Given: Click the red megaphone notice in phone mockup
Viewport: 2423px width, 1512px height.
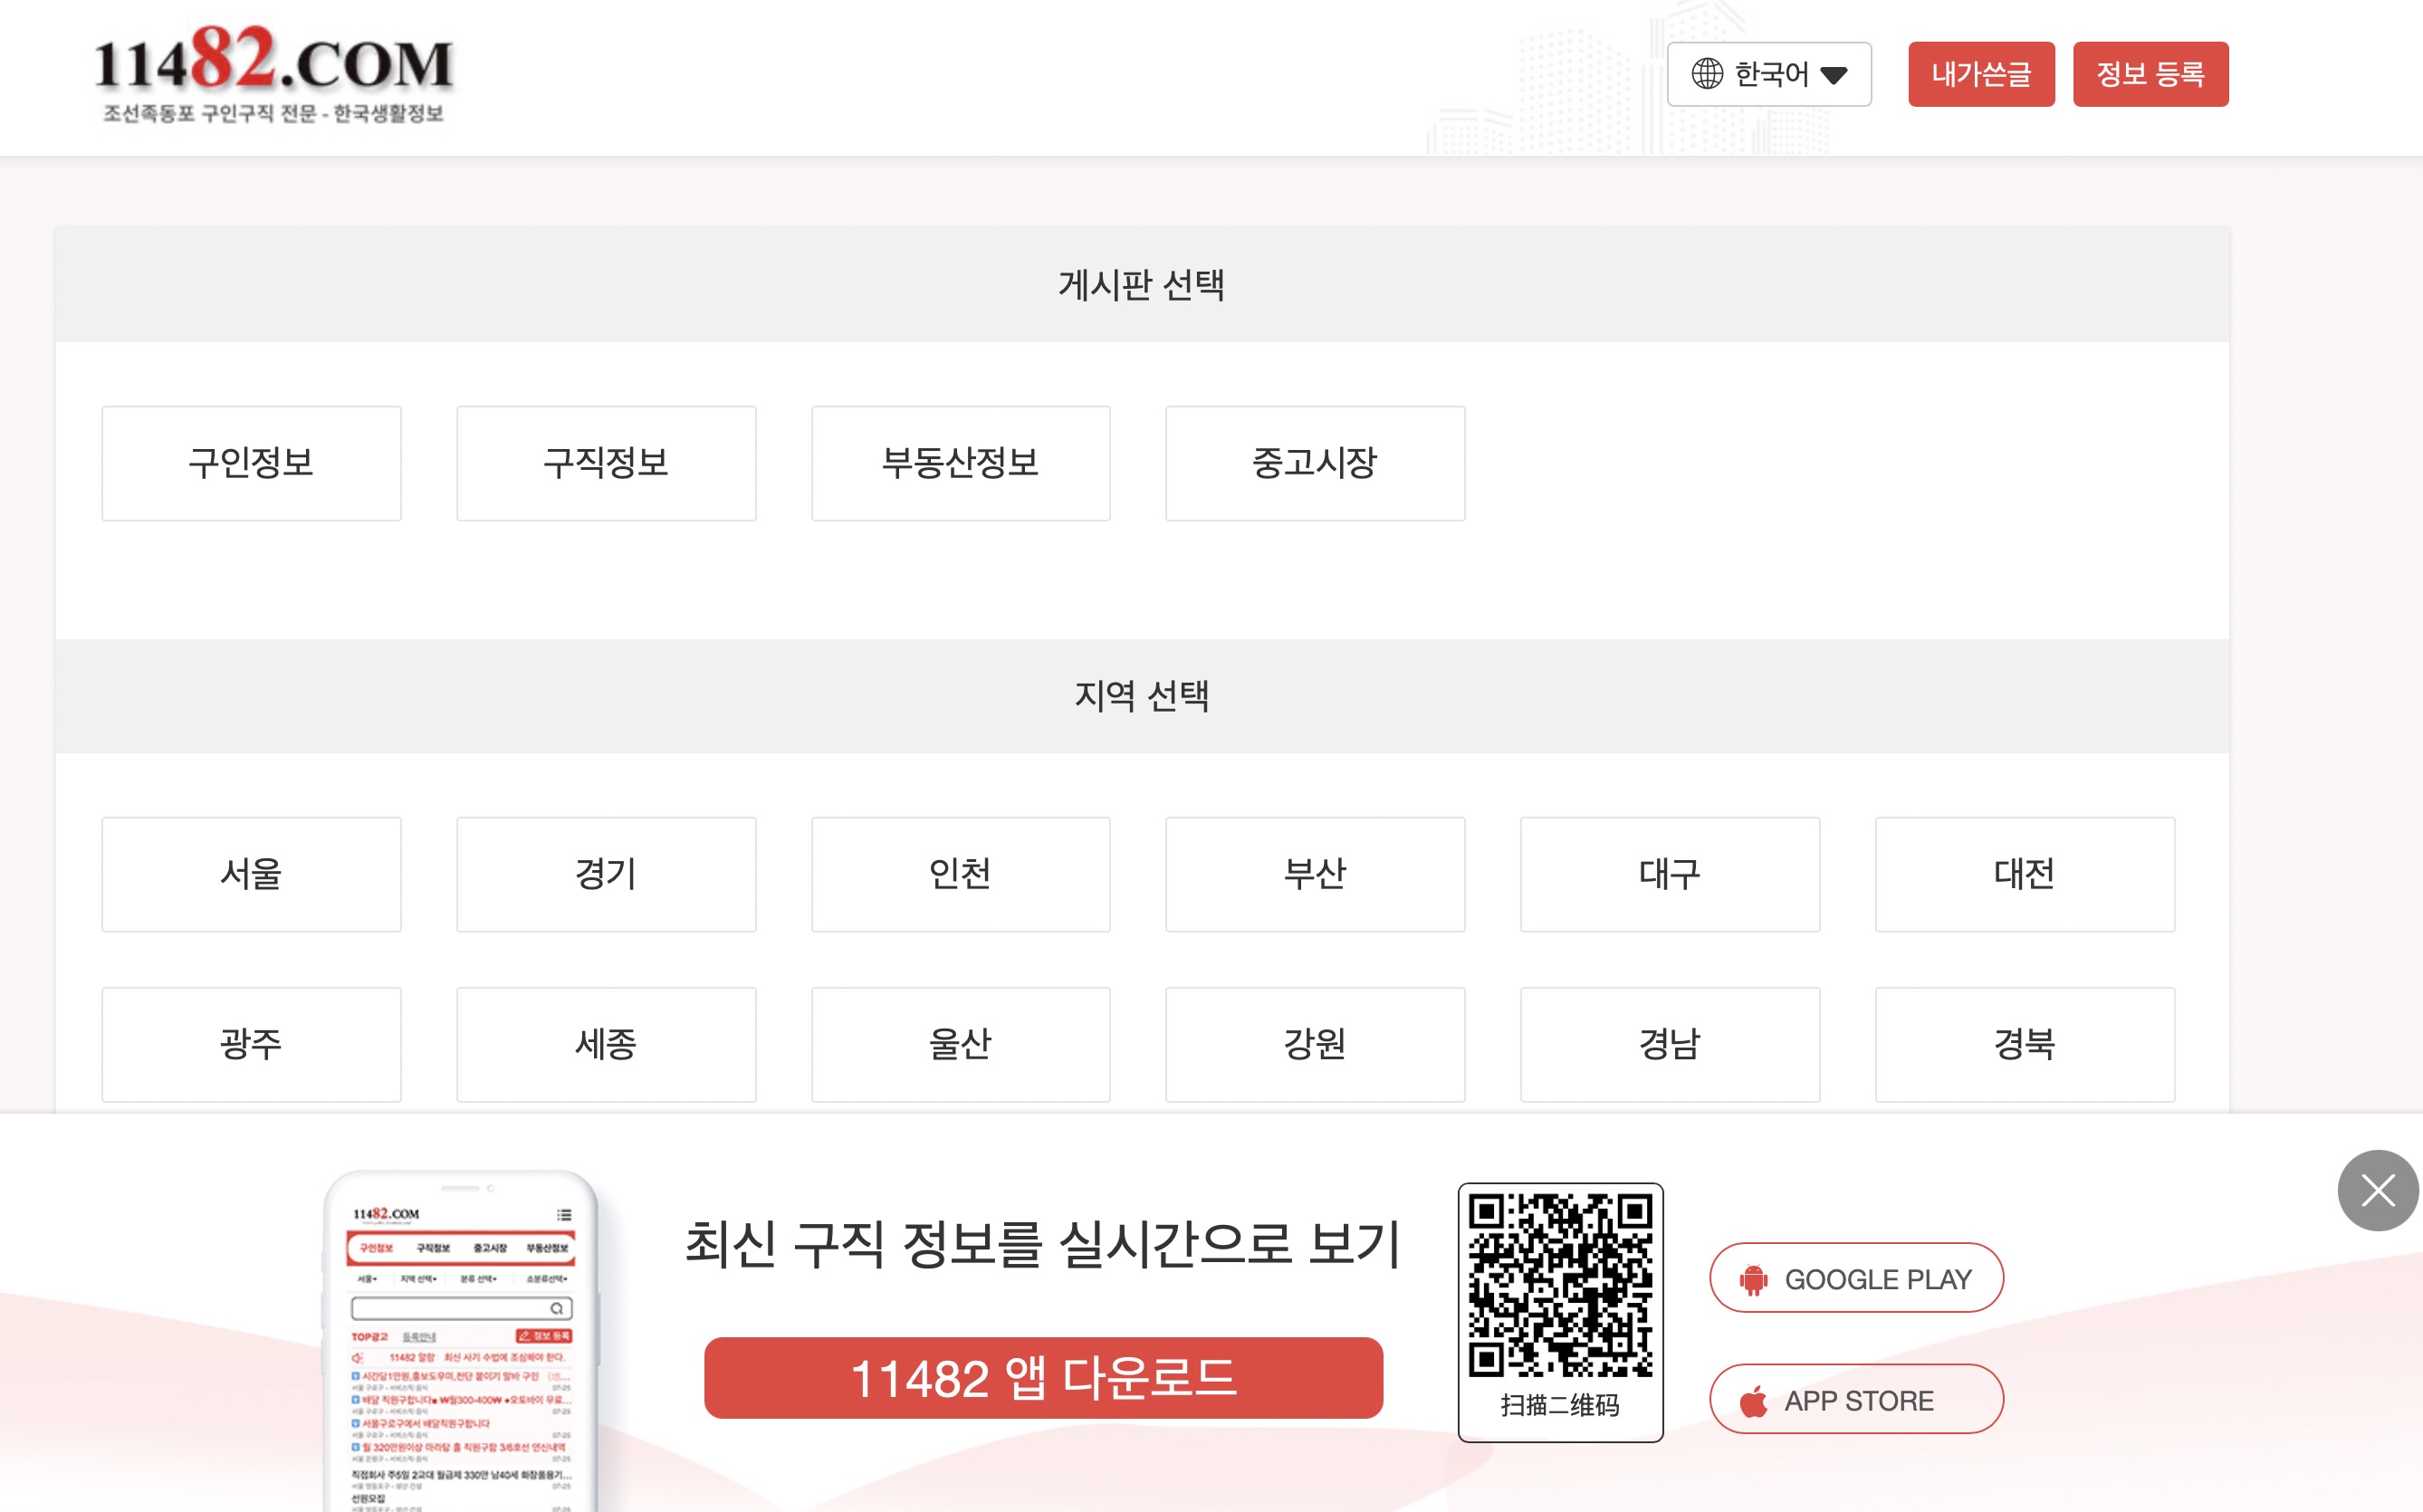Looking at the screenshot, I should pyautogui.click(x=460, y=1358).
